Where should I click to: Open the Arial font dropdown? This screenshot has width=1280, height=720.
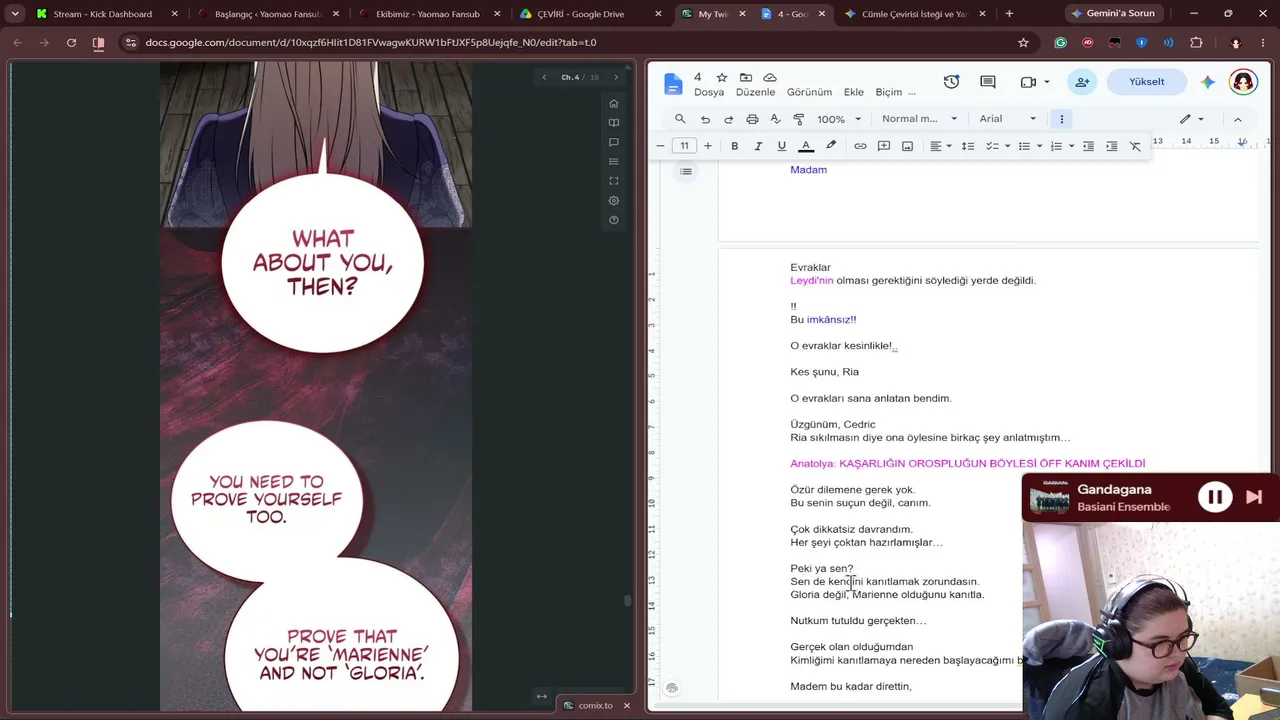pyautogui.click(x=1008, y=119)
